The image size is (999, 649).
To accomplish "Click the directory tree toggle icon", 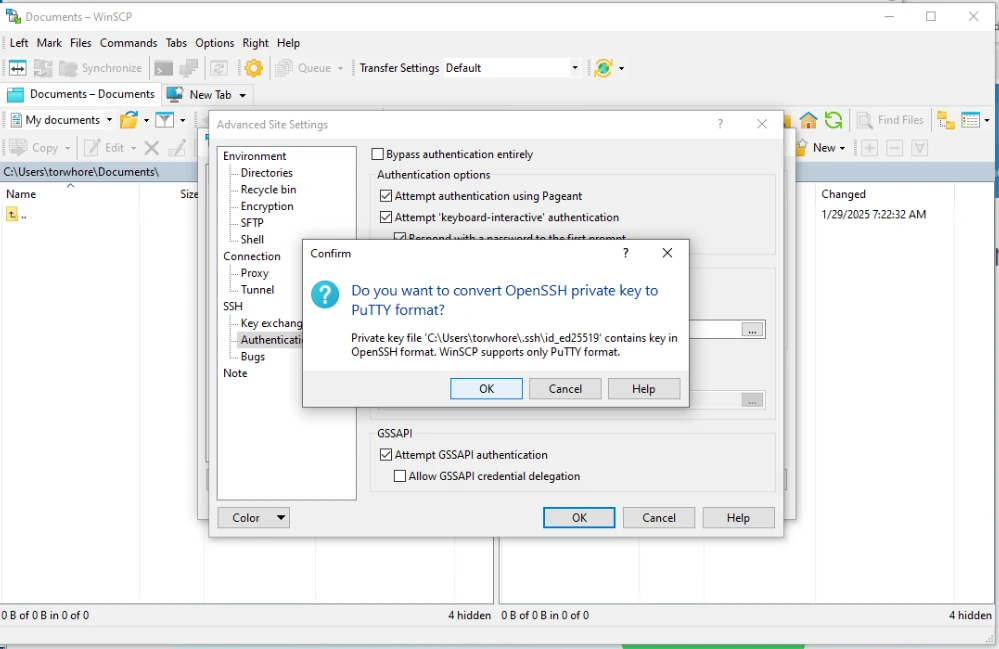I will coord(945,120).
